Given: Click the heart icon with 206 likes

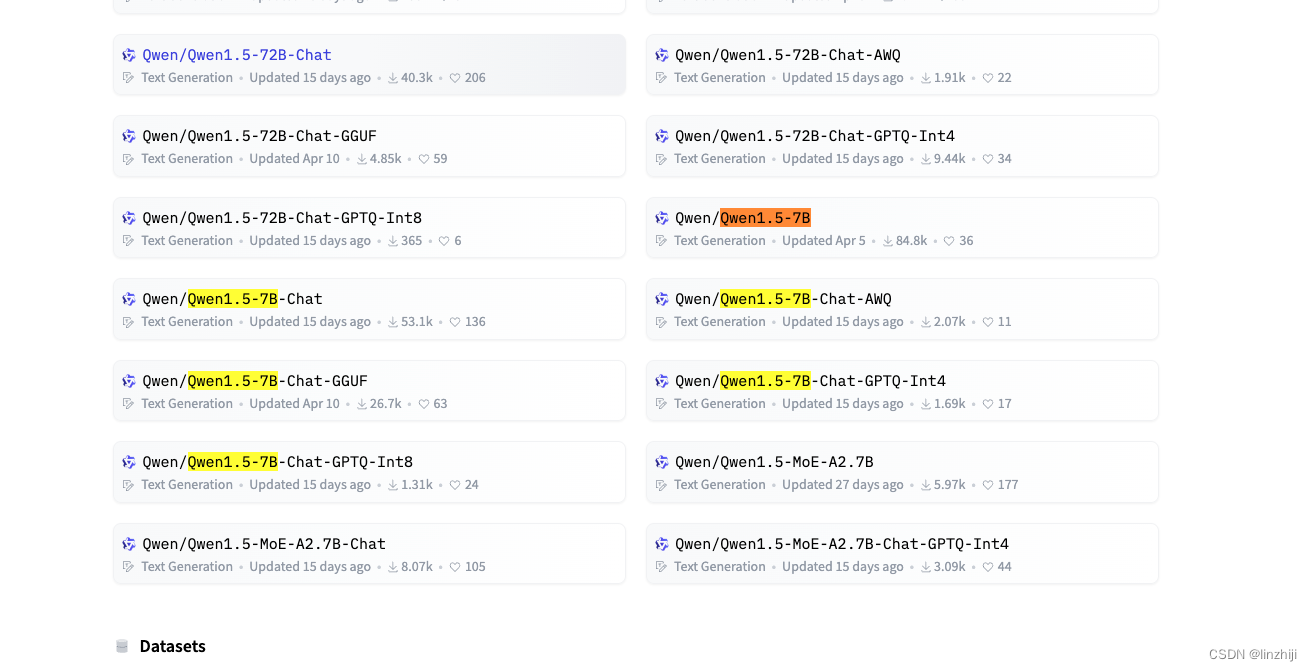Looking at the screenshot, I should click(x=455, y=78).
